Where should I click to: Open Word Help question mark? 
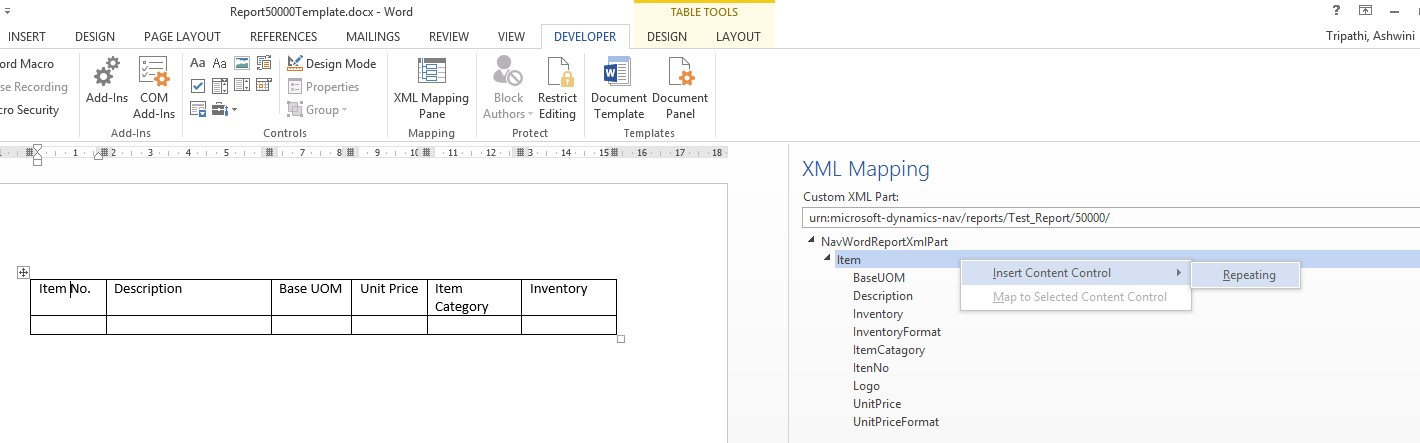[1336, 11]
